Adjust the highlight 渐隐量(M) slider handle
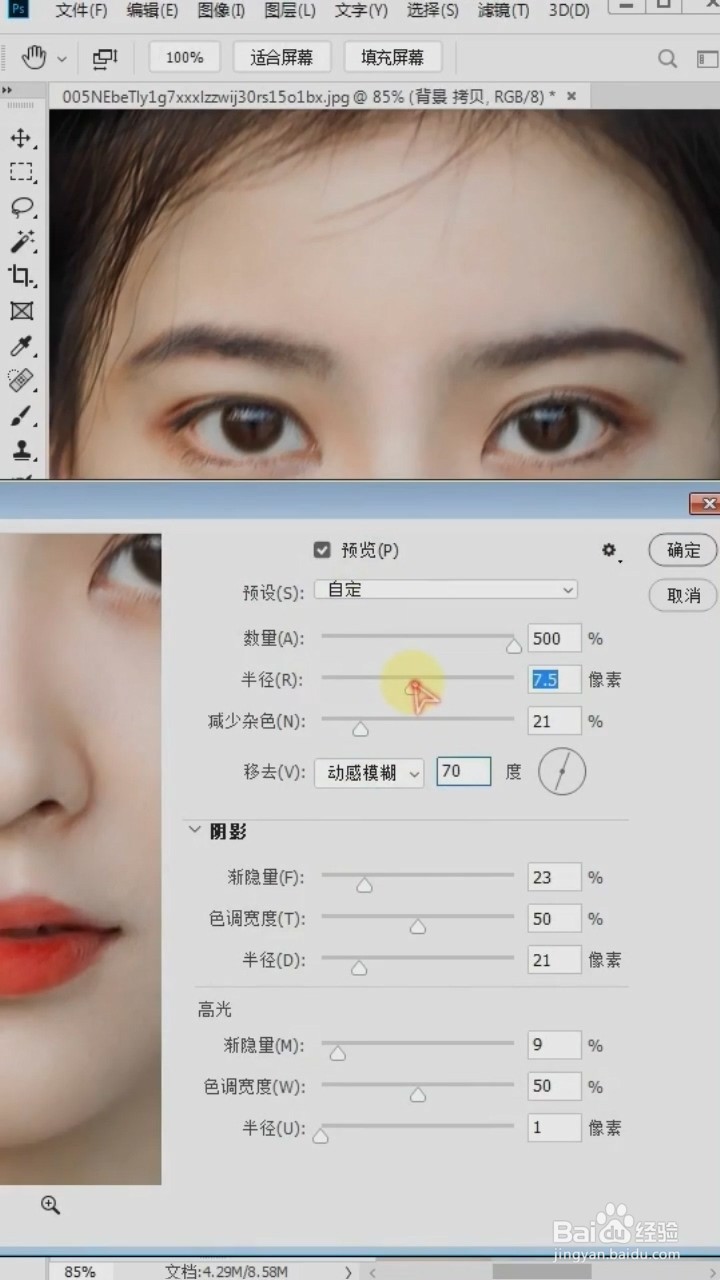 click(337, 1053)
